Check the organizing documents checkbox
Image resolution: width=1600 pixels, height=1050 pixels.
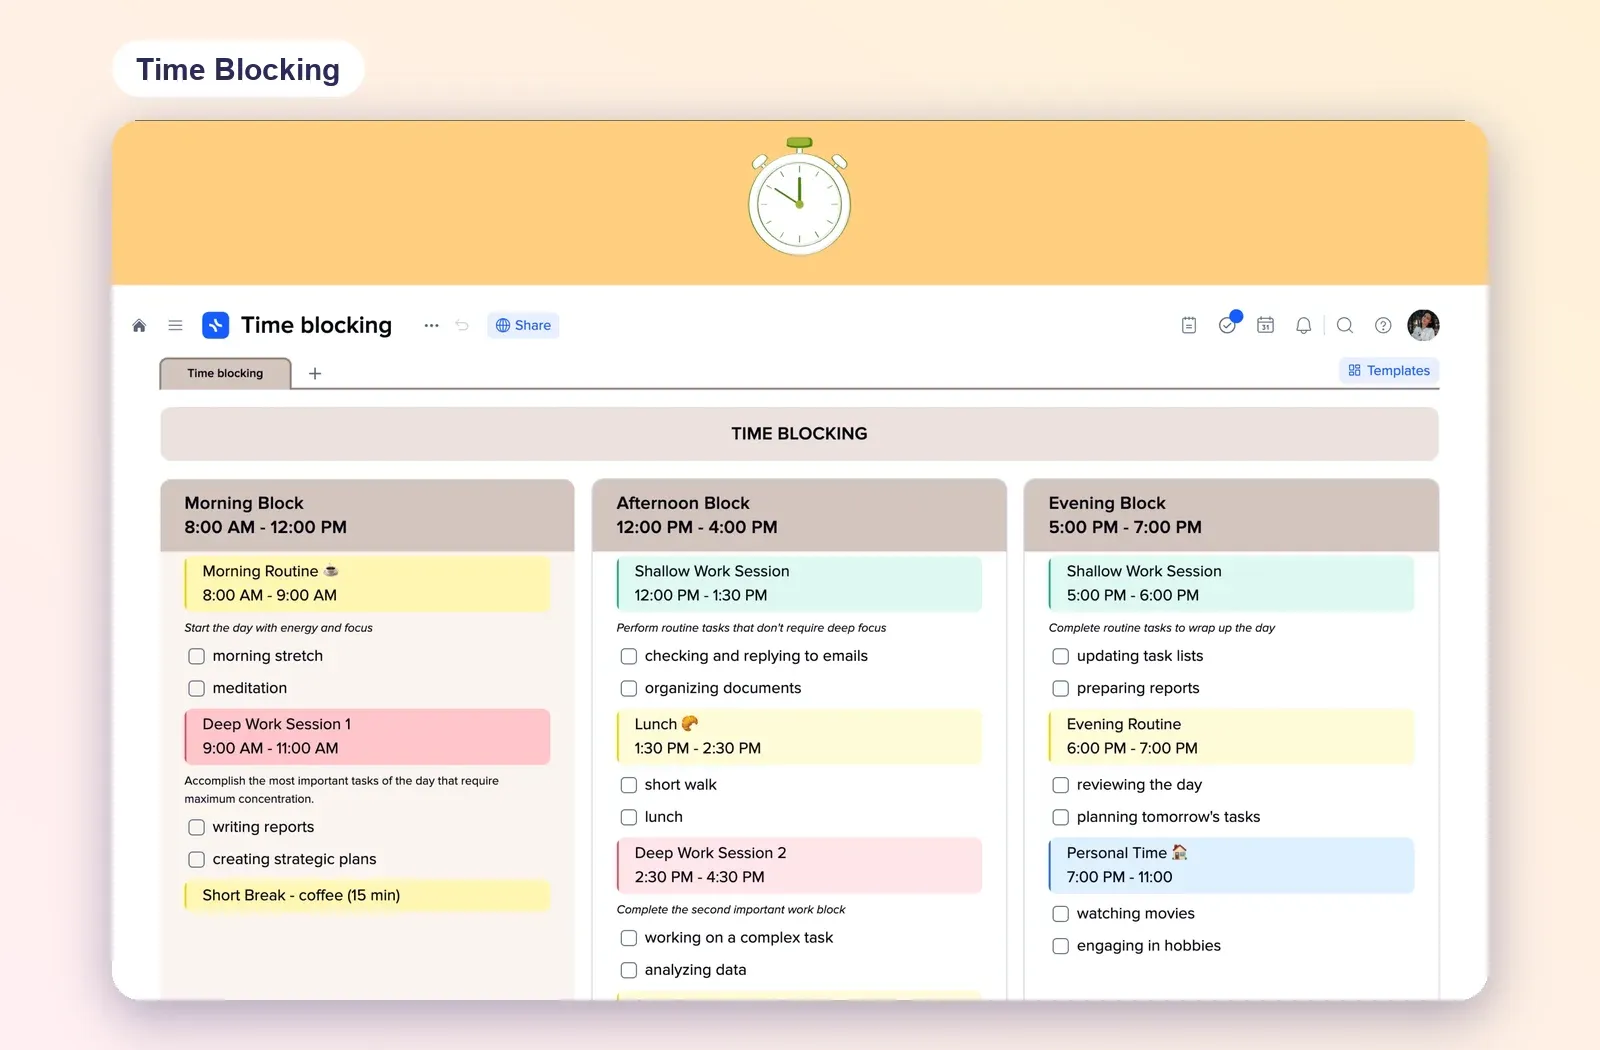click(629, 688)
